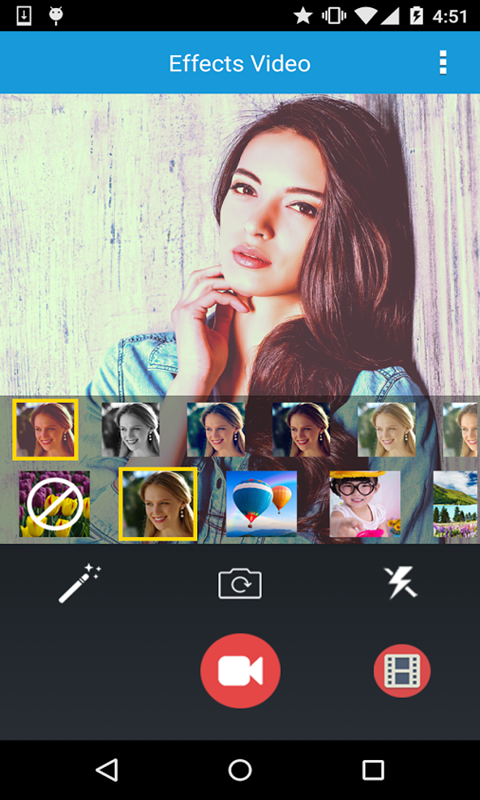Select the hot air balloon background
Viewport: 480px width, 800px height.
(261, 504)
